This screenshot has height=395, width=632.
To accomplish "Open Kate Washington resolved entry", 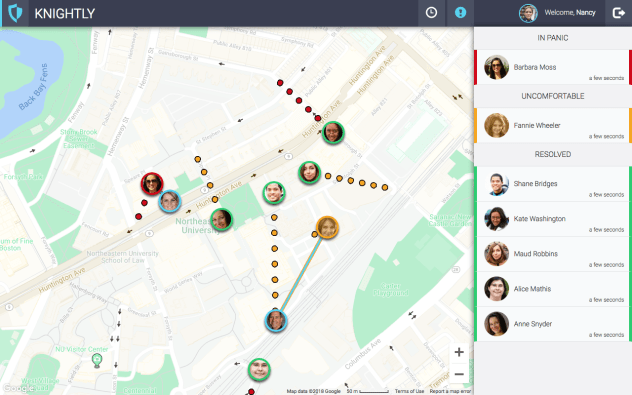I will (553, 219).
